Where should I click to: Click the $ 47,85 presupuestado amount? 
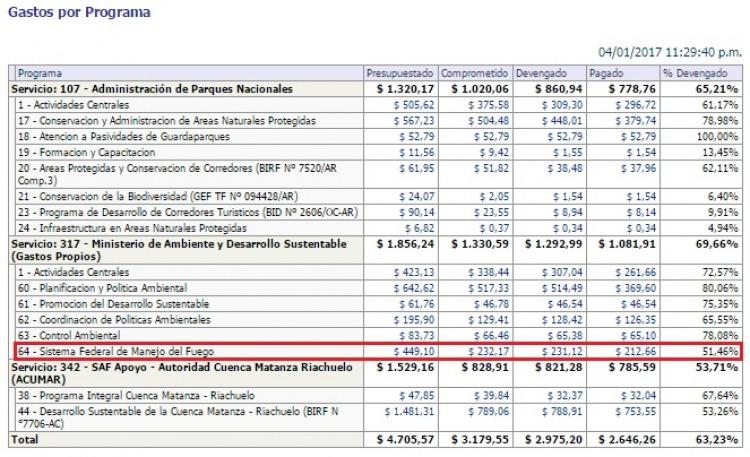pos(417,396)
